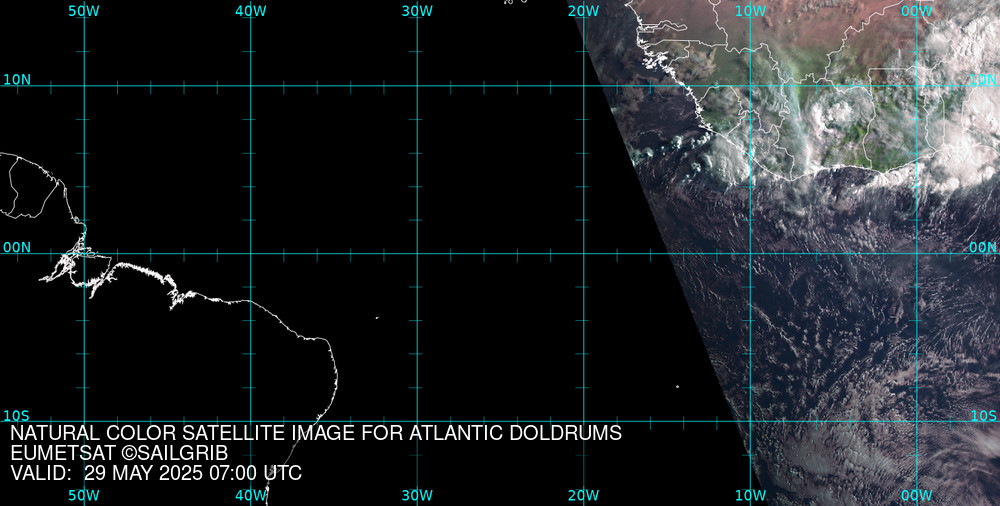Select the 20W longitude label below the 10S line
Image resolution: width=1000 pixels, height=506 pixels.
tap(584, 496)
